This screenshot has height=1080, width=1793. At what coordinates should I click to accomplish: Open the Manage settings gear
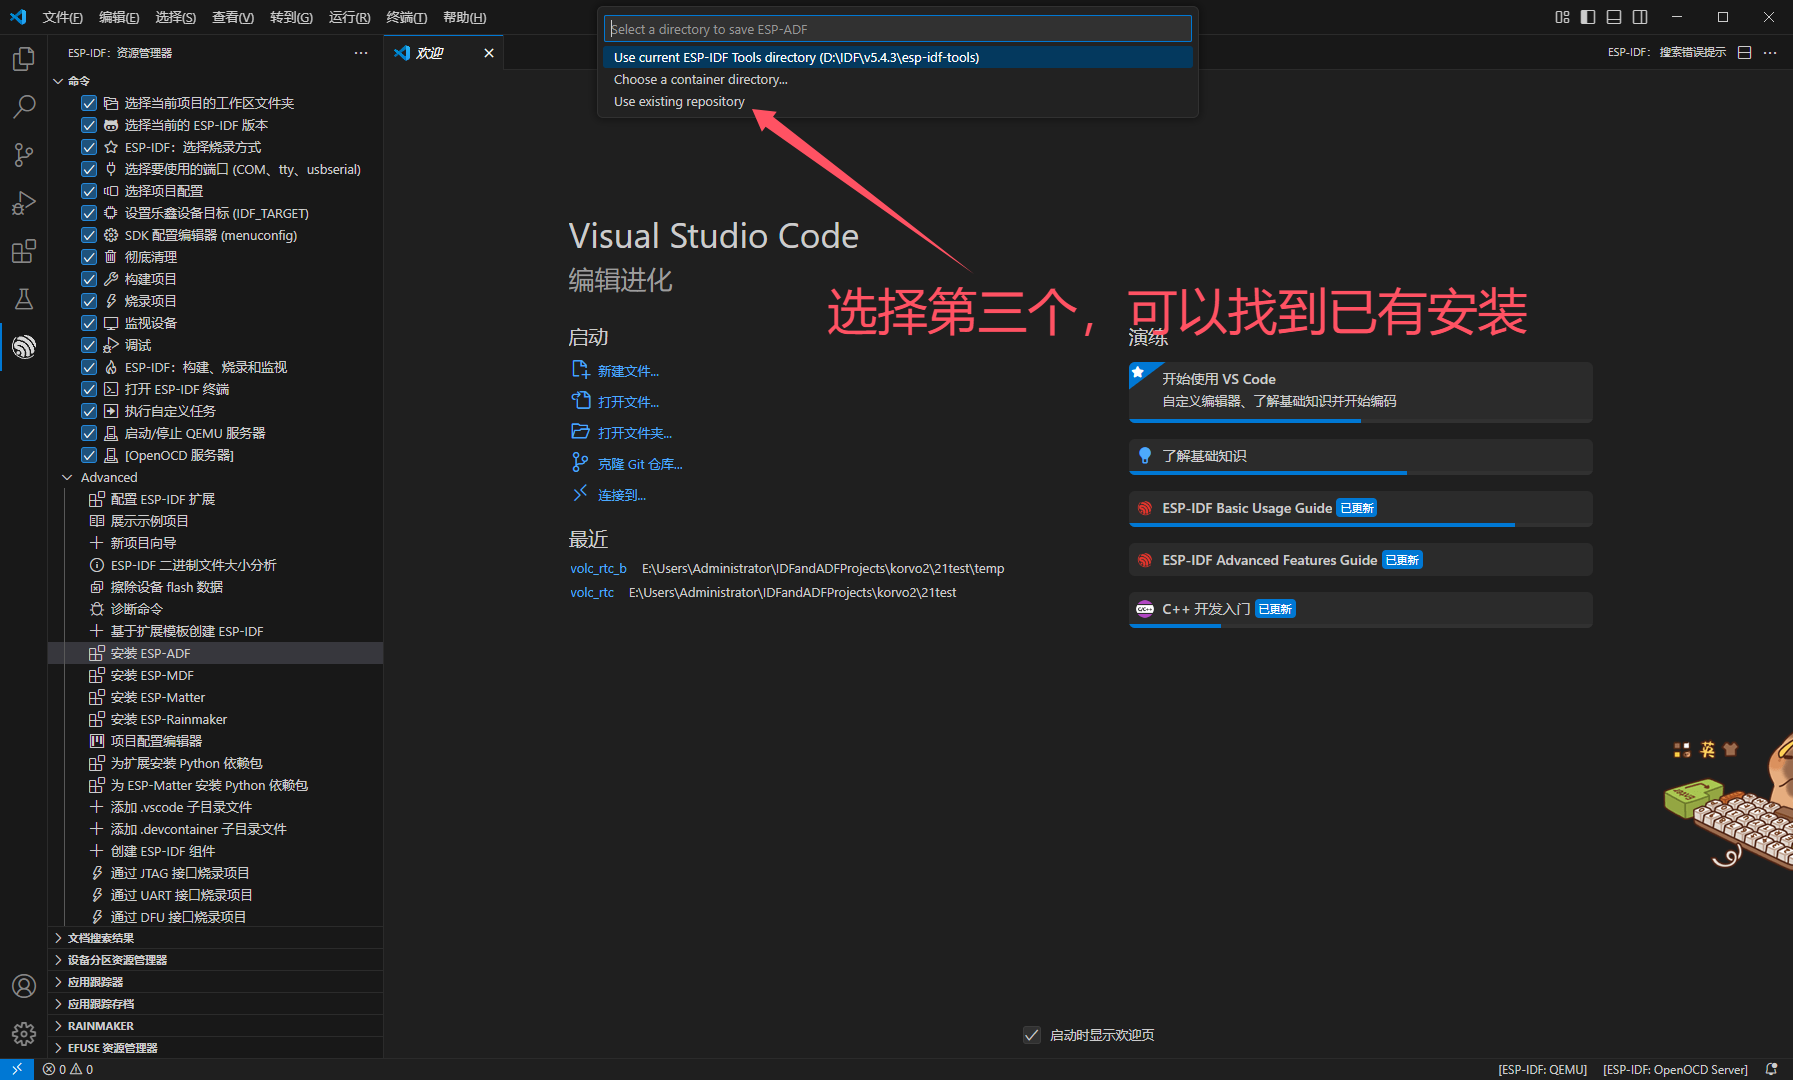point(24,1033)
